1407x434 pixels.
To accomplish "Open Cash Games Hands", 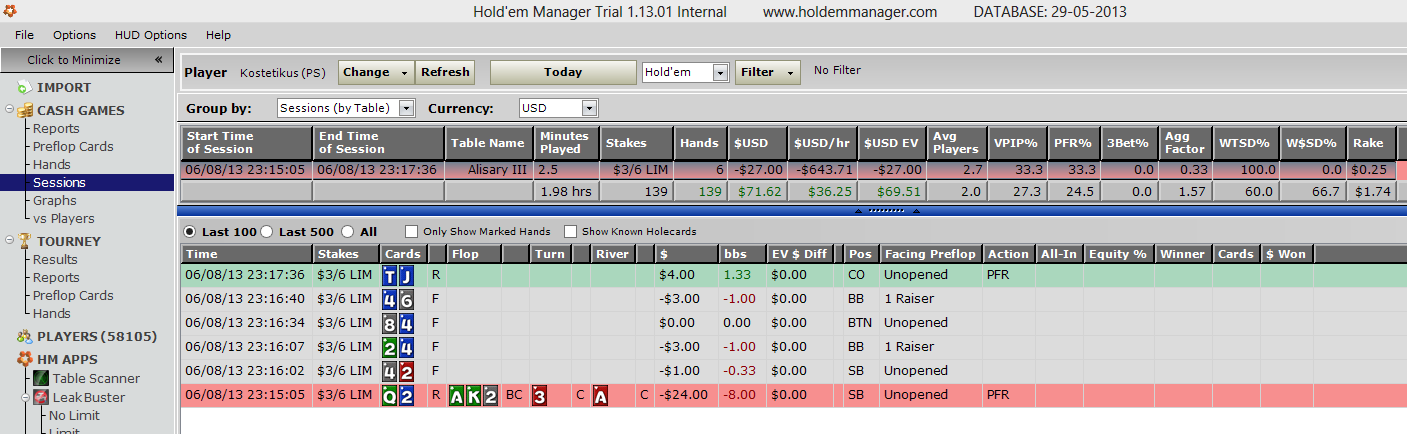I will pos(52,165).
